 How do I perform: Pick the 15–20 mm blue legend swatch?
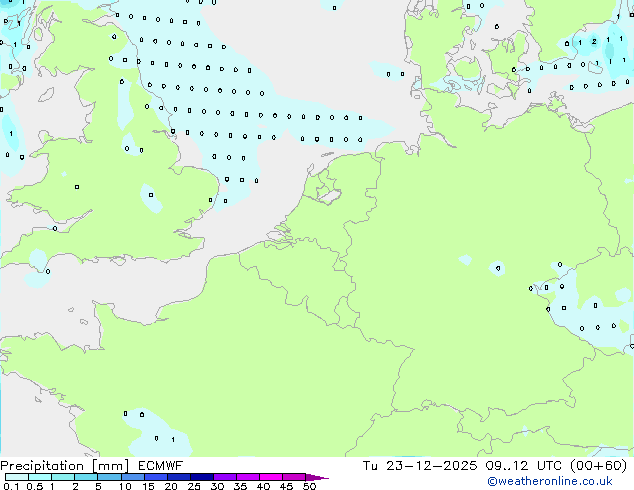pyautogui.click(x=155, y=477)
